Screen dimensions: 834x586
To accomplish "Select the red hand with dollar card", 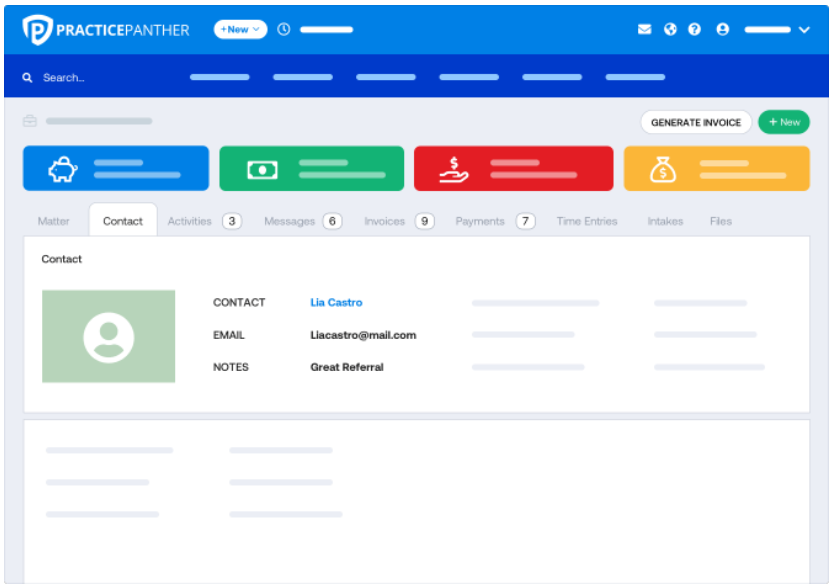I will [513, 169].
